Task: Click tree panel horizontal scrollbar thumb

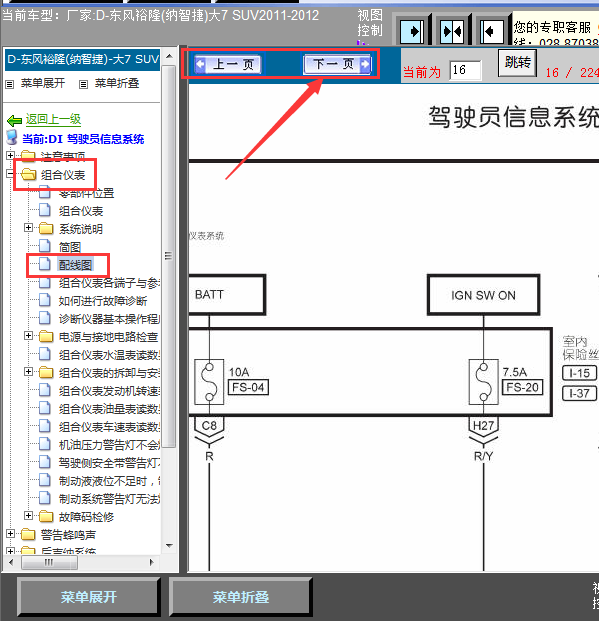Action: click(x=49, y=562)
